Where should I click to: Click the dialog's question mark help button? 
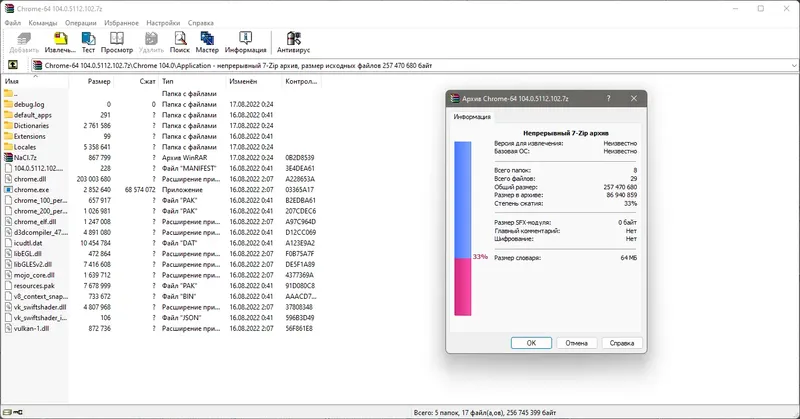point(608,98)
